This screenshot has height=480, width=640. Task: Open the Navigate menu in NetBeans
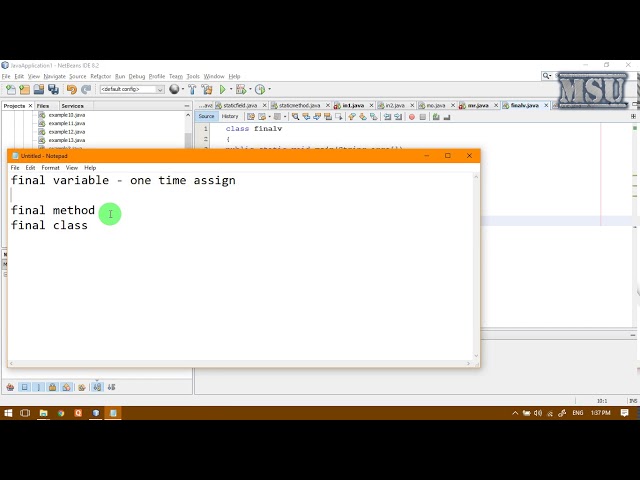[x=54, y=76]
